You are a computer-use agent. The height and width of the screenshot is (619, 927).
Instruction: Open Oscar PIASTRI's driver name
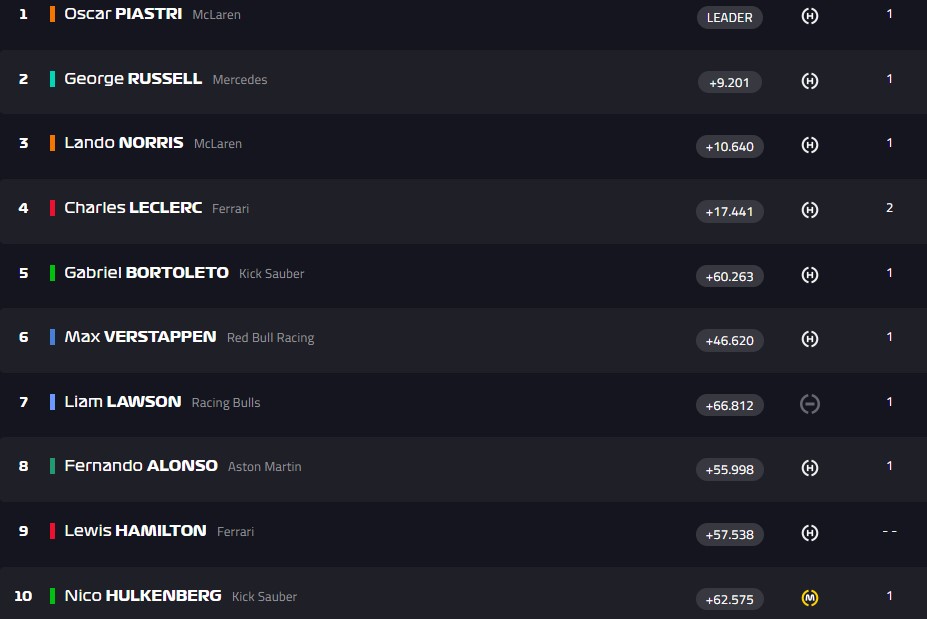123,15
